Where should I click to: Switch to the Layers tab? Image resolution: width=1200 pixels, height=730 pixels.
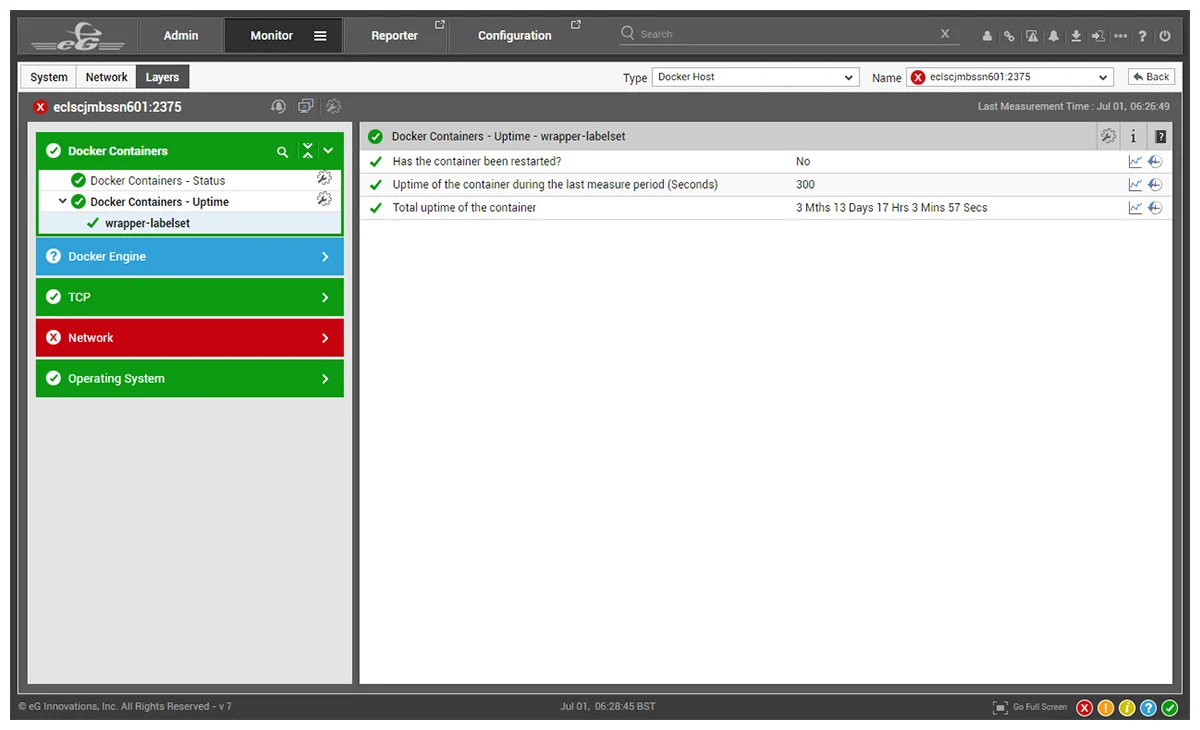tap(162, 77)
